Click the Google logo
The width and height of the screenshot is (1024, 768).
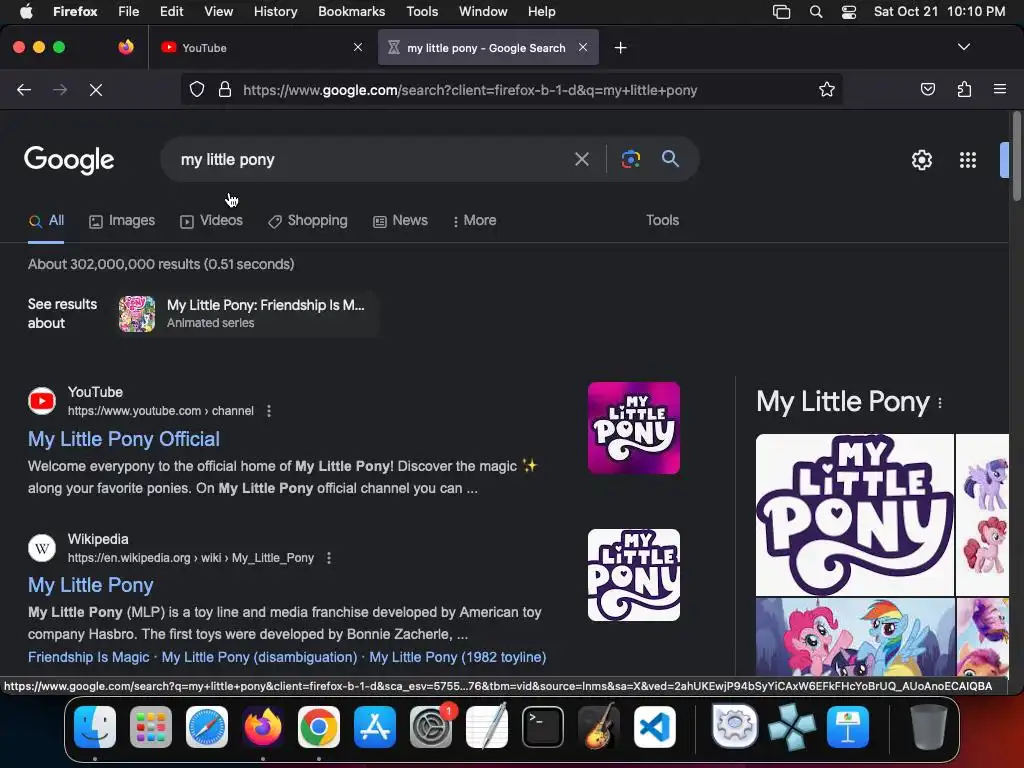[69, 160]
